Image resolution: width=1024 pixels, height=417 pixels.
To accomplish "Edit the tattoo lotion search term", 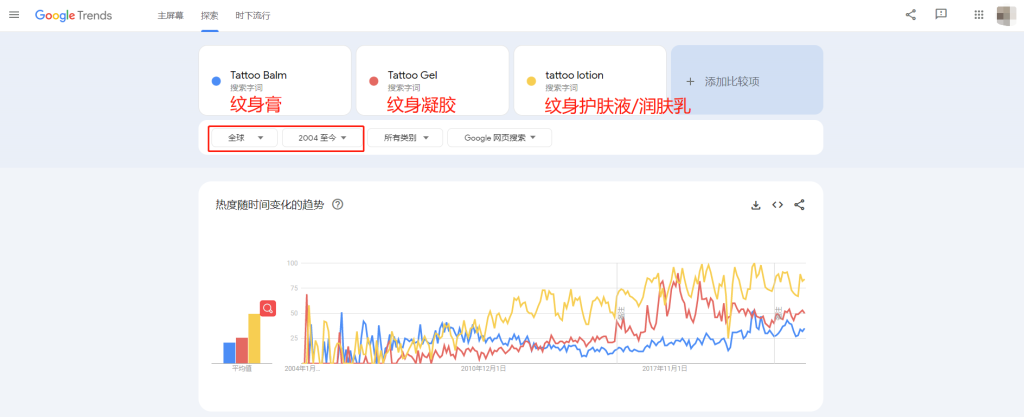I will pos(574,75).
